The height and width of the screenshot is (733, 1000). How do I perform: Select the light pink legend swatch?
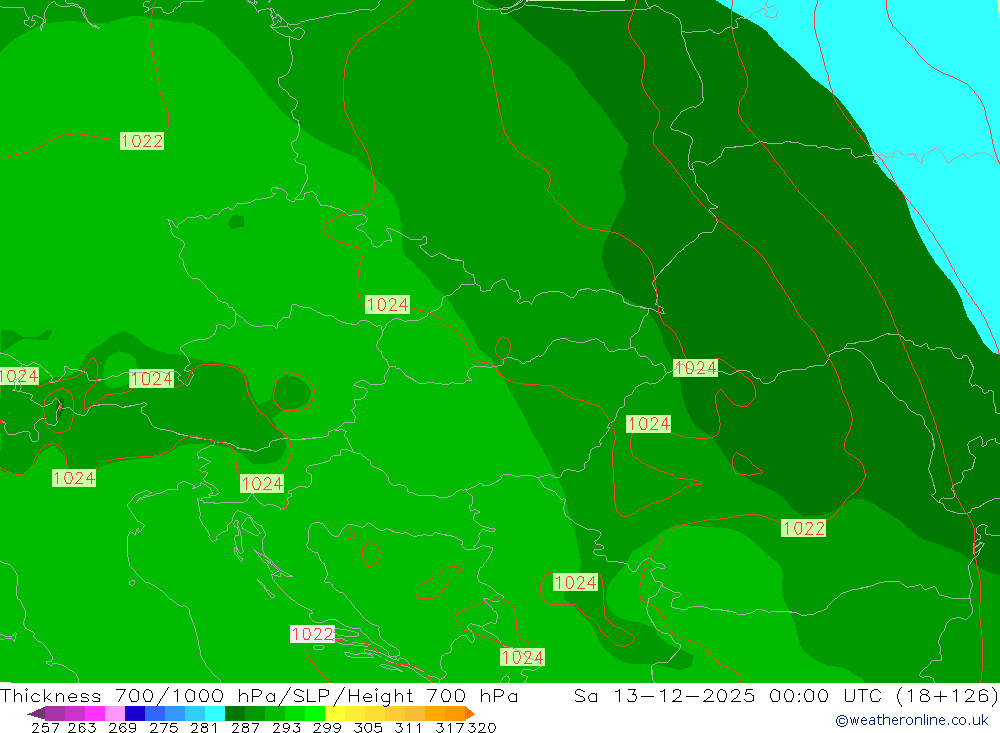tap(115, 713)
